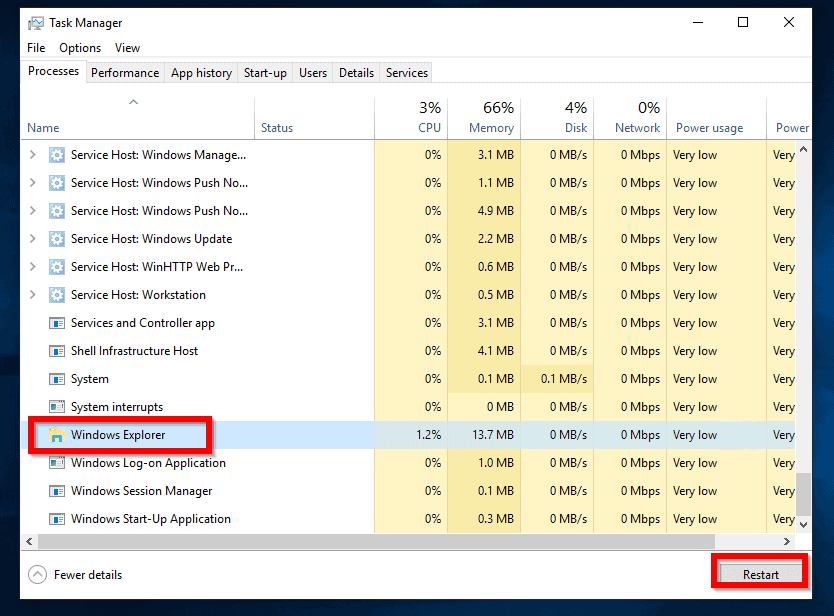Viewport: 834px width, 616px height.
Task: Click gear icon of Service Host: Windows Update
Action: tap(57, 239)
